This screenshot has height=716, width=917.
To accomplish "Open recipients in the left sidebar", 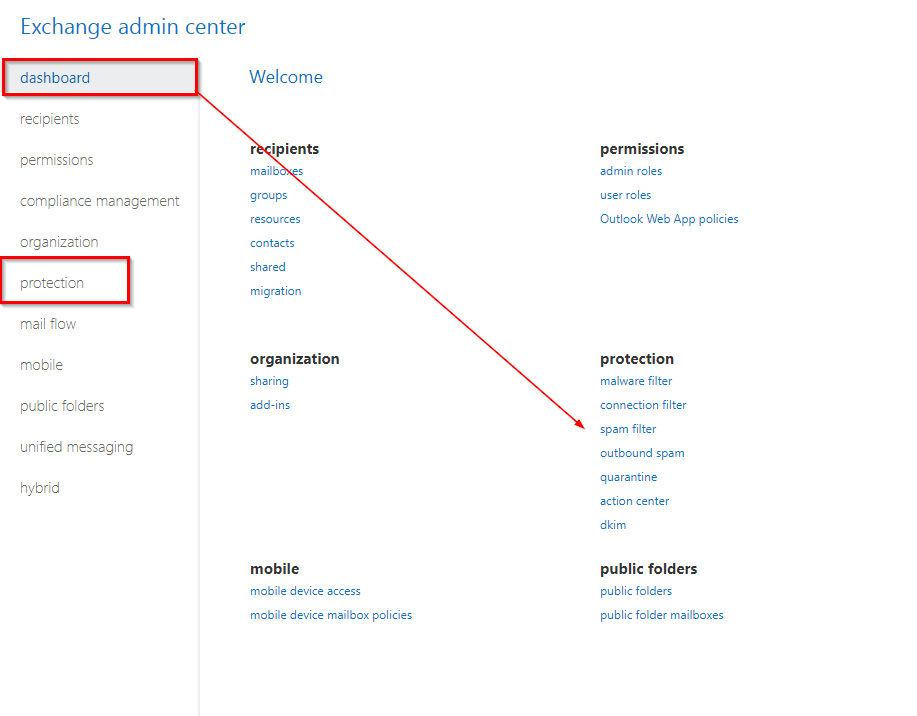I will pos(50,119).
